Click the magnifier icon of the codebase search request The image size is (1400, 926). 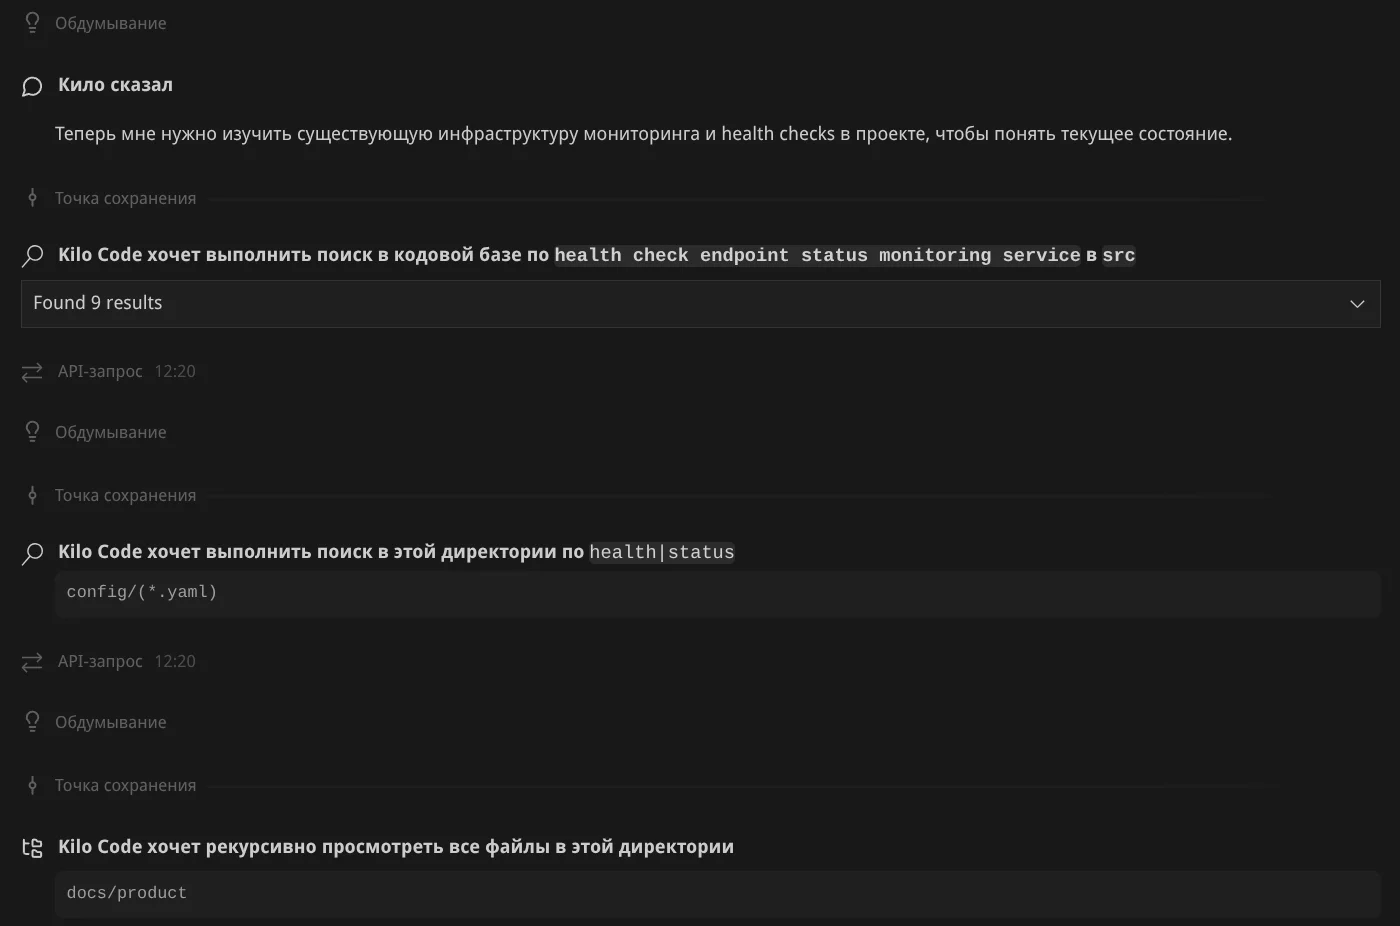[x=32, y=255]
